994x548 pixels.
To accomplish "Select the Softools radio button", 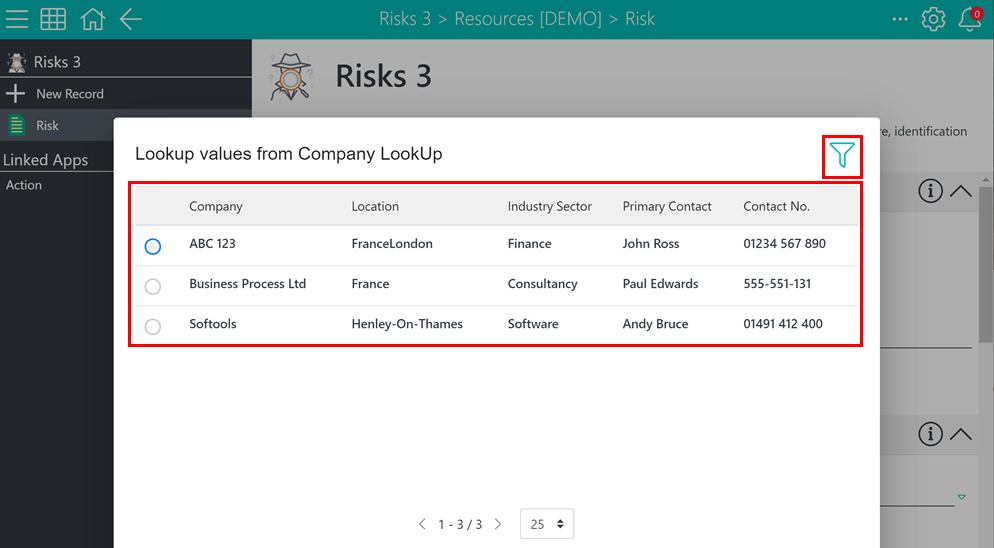I will pos(153,327).
